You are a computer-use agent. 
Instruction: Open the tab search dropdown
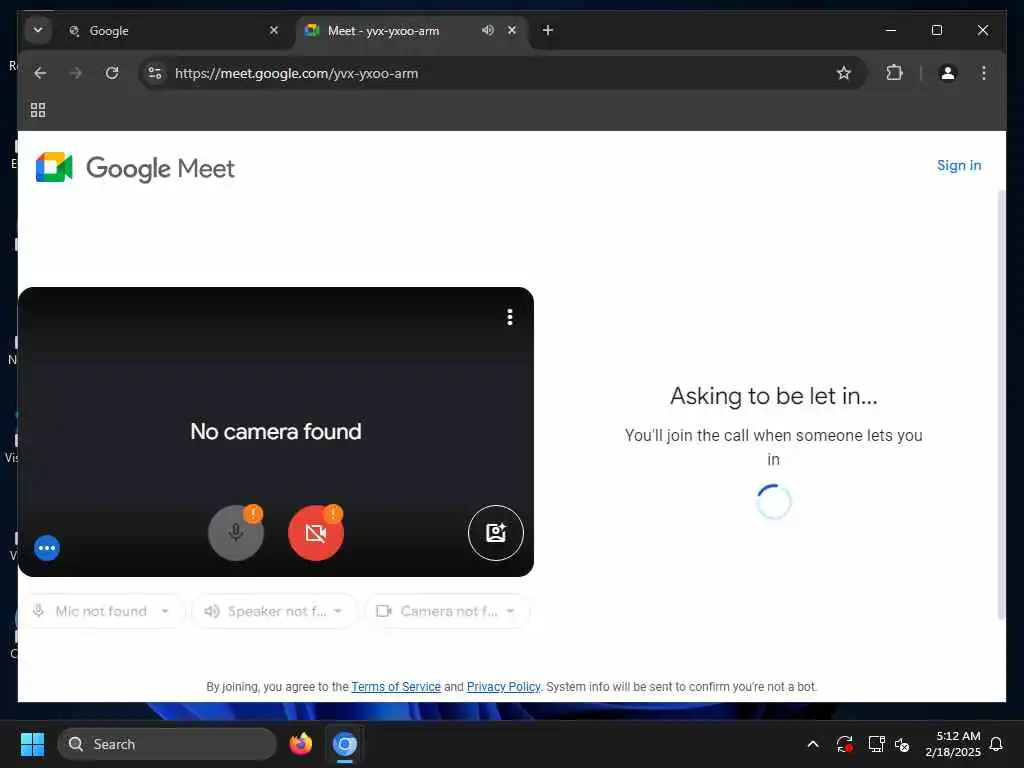click(x=38, y=30)
